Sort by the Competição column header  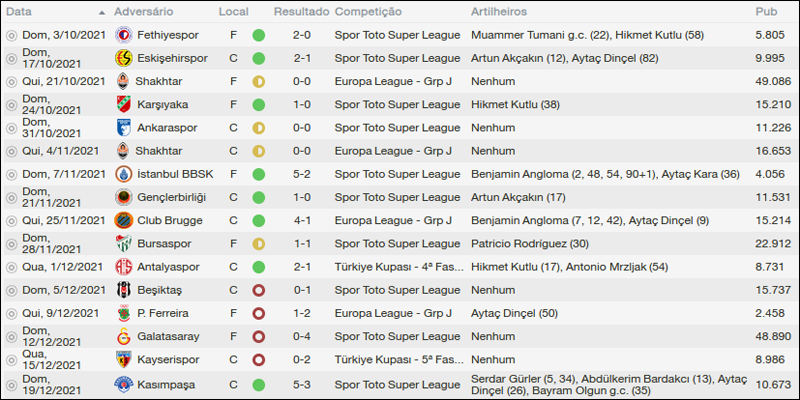pos(368,11)
